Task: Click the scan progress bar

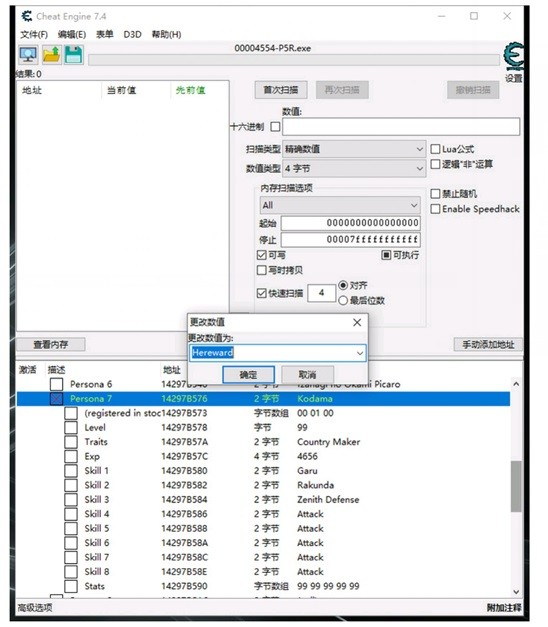Action: tap(294, 60)
